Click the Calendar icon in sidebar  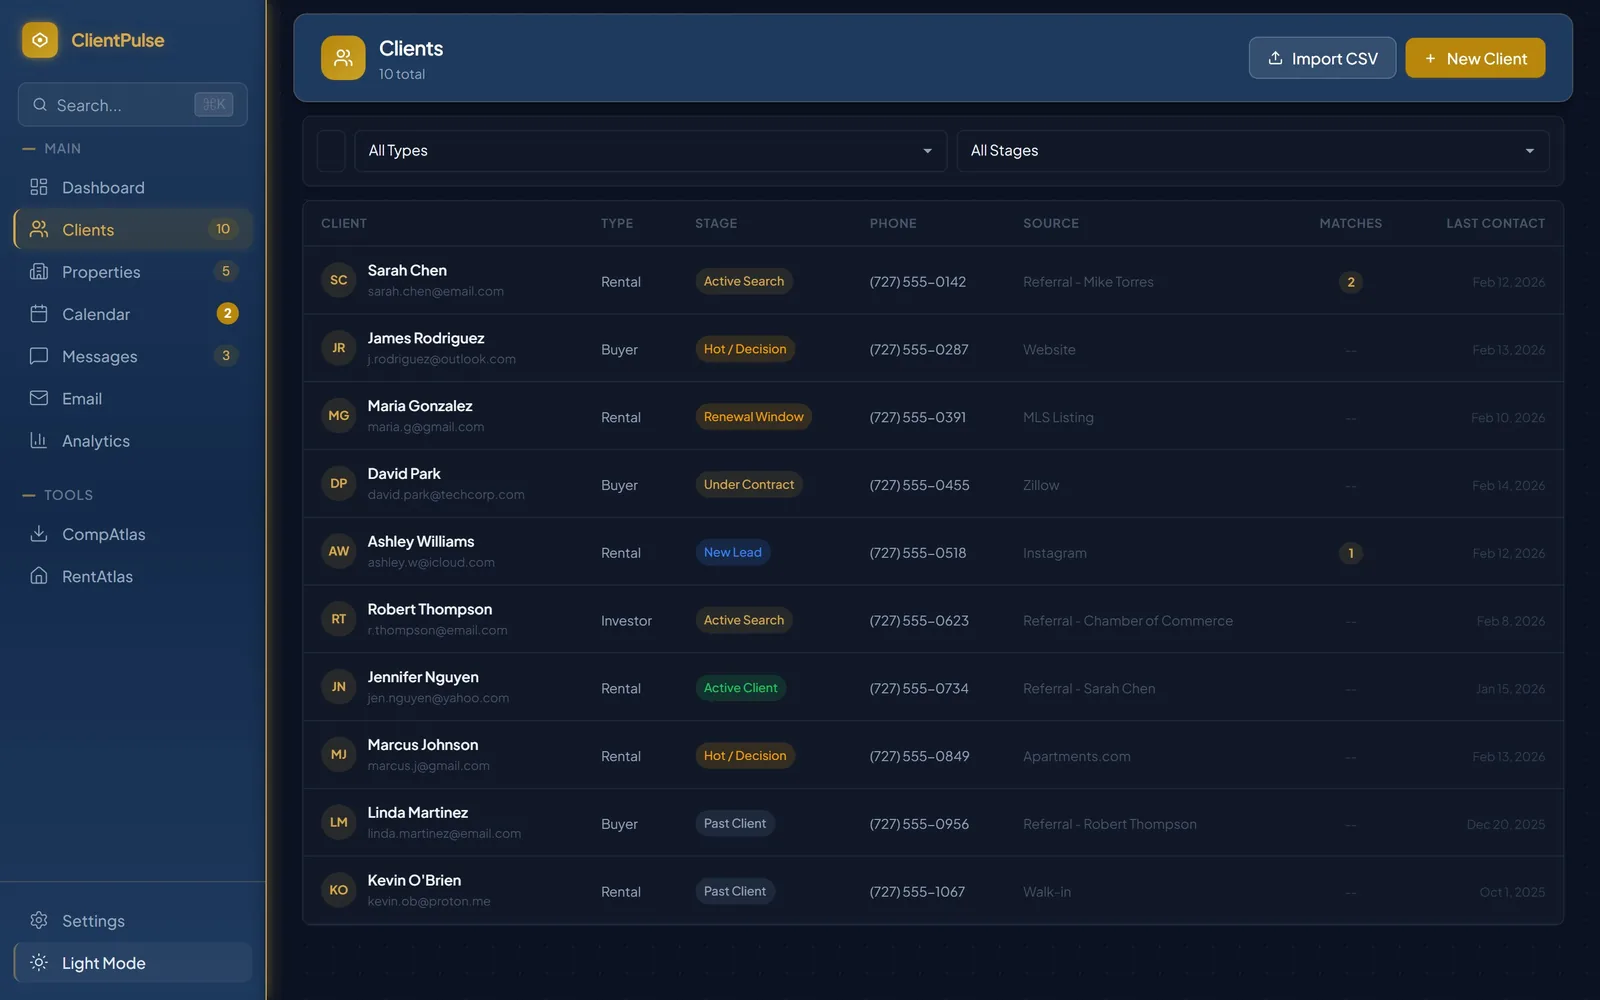(x=39, y=314)
